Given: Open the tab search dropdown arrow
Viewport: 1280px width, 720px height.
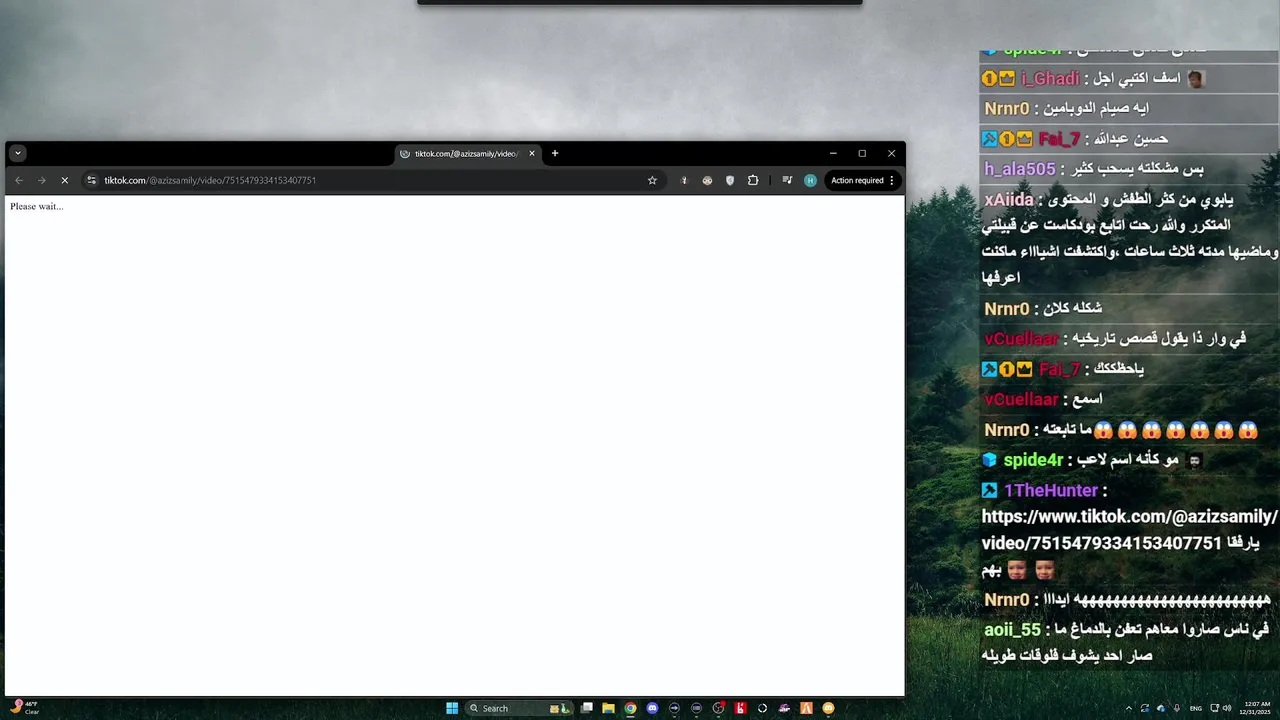Looking at the screenshot, I should pos(18,153).
